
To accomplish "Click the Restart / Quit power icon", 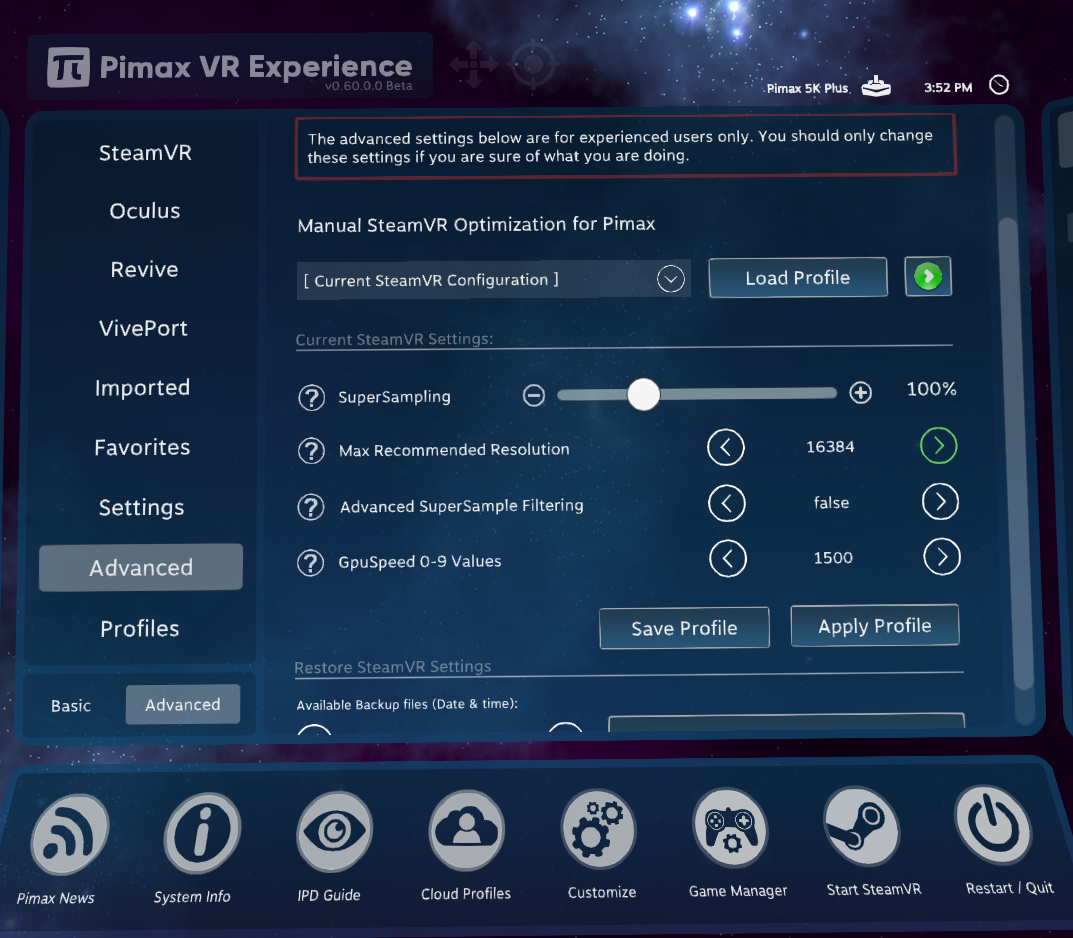I will tap(993, 824).
